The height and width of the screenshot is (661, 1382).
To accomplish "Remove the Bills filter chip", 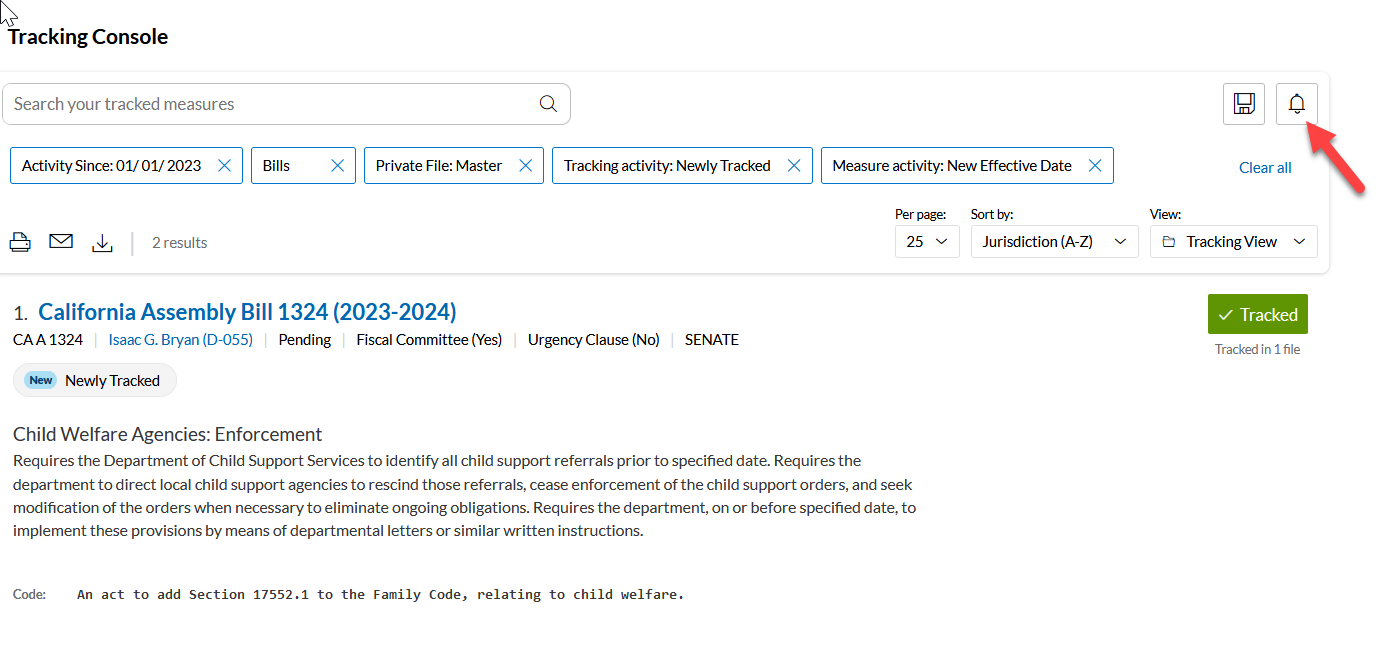I will [337, 165].
